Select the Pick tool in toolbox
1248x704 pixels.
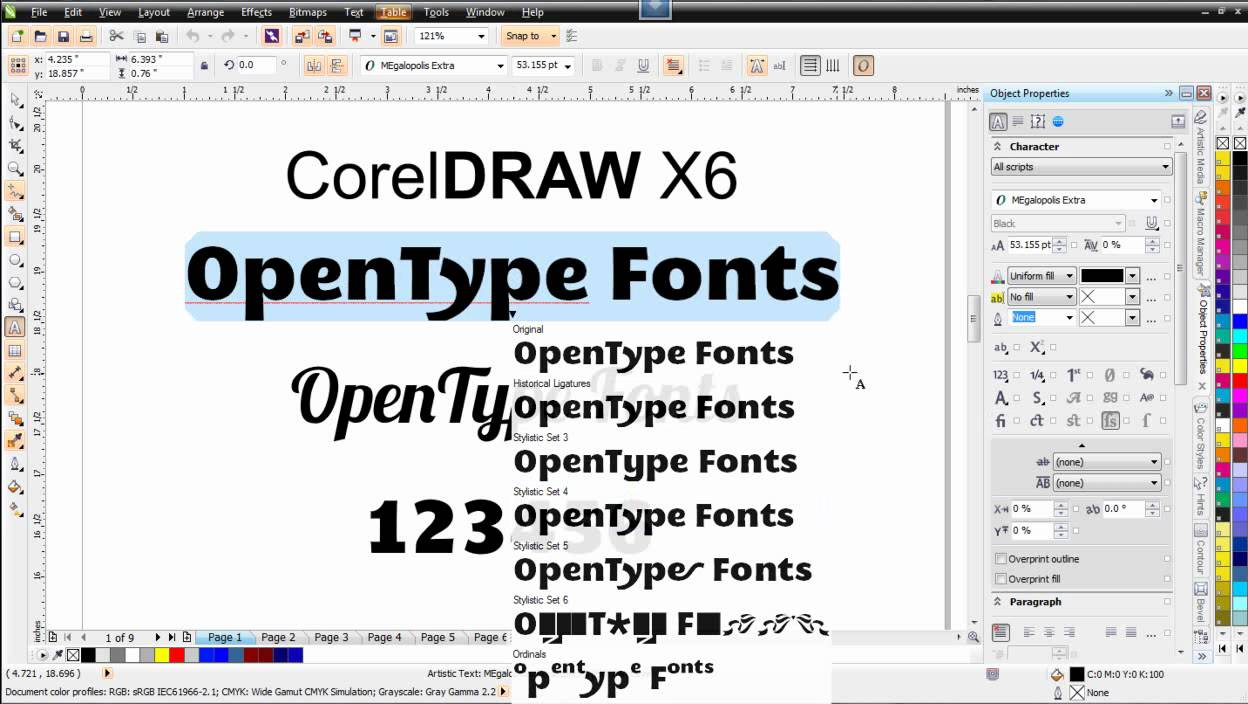(15, 99)
